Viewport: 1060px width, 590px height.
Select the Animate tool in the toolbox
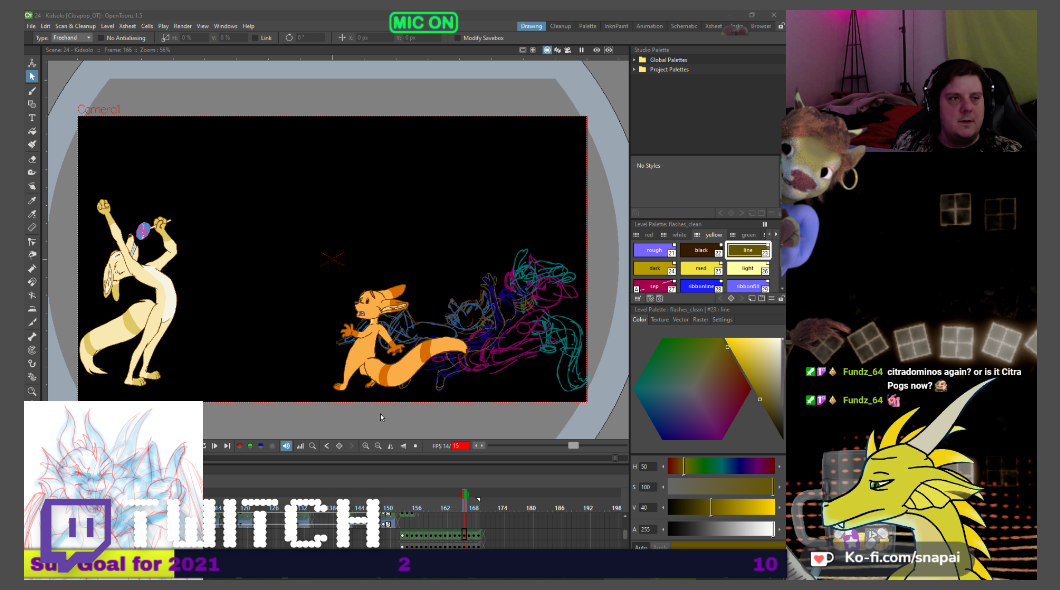(x=32, y=63)
